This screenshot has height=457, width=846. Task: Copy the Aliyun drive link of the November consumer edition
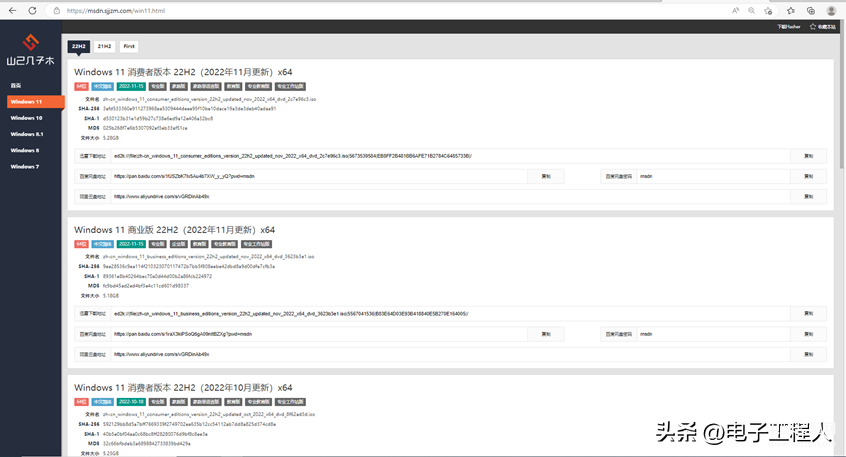click(808, 196)
